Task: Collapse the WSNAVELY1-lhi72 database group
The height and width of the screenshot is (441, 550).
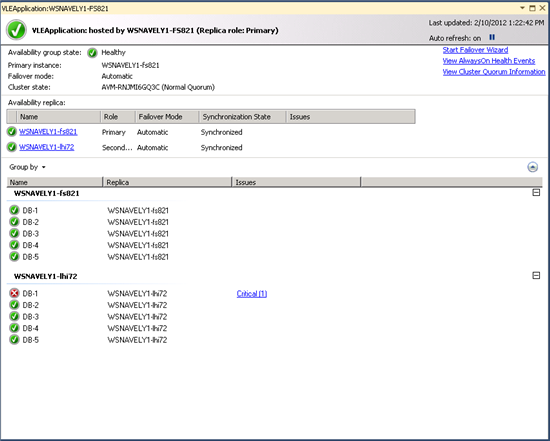Action: pos(536,275)
